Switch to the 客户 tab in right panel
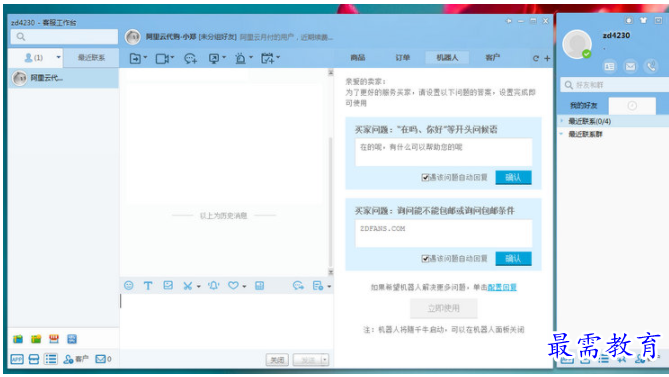This screenshot has width=669, height=377. 492,58
